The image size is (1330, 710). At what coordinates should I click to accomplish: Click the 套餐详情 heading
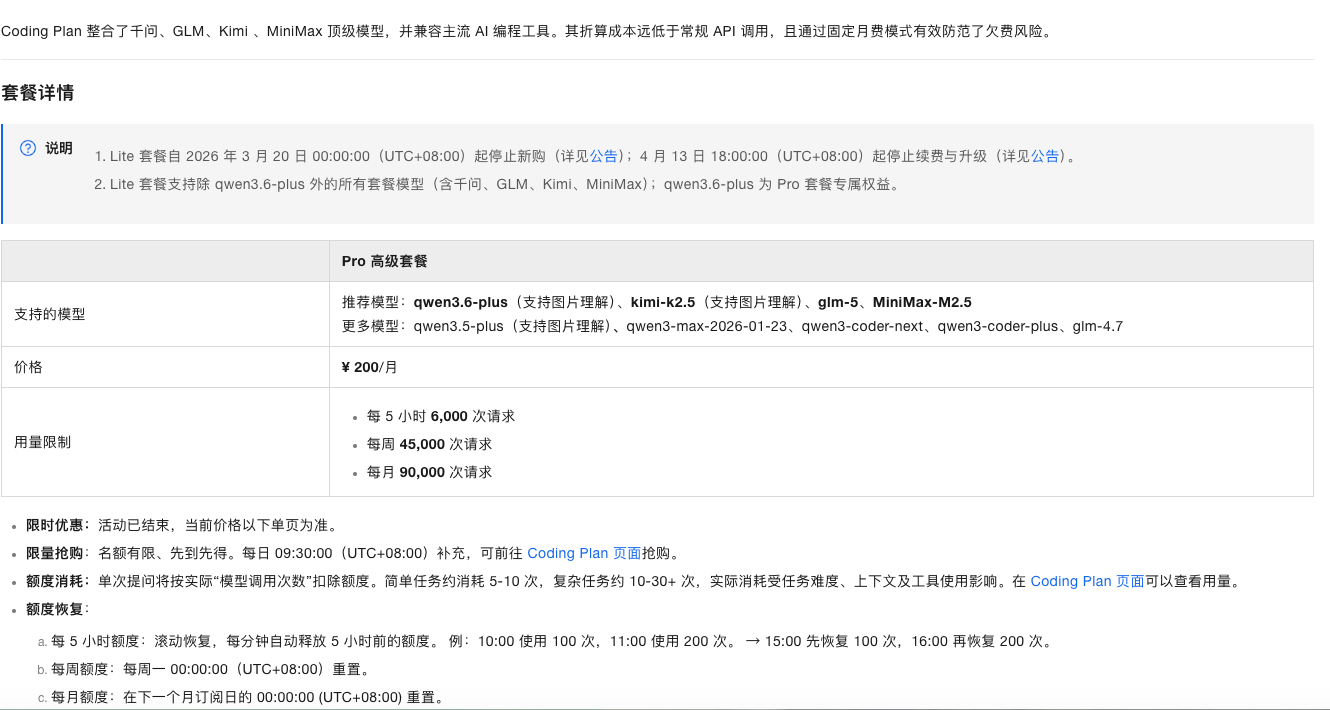(38, 93)
